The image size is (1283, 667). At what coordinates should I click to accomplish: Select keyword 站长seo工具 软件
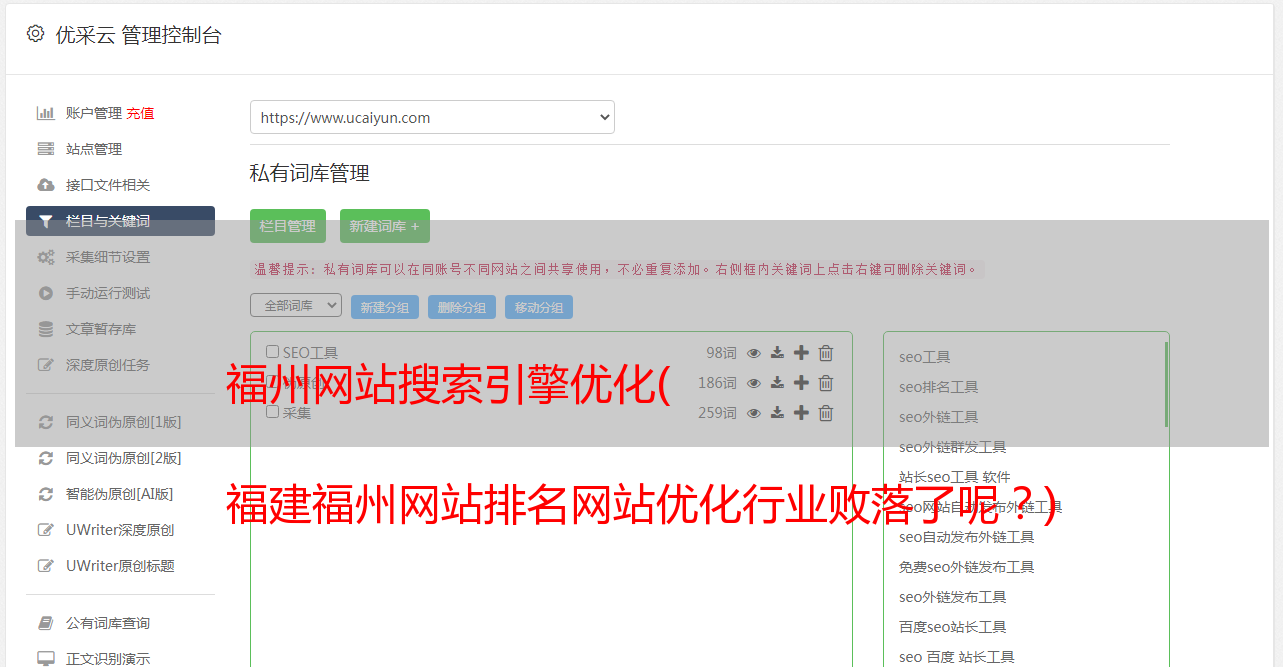click(x=954, y=477)
